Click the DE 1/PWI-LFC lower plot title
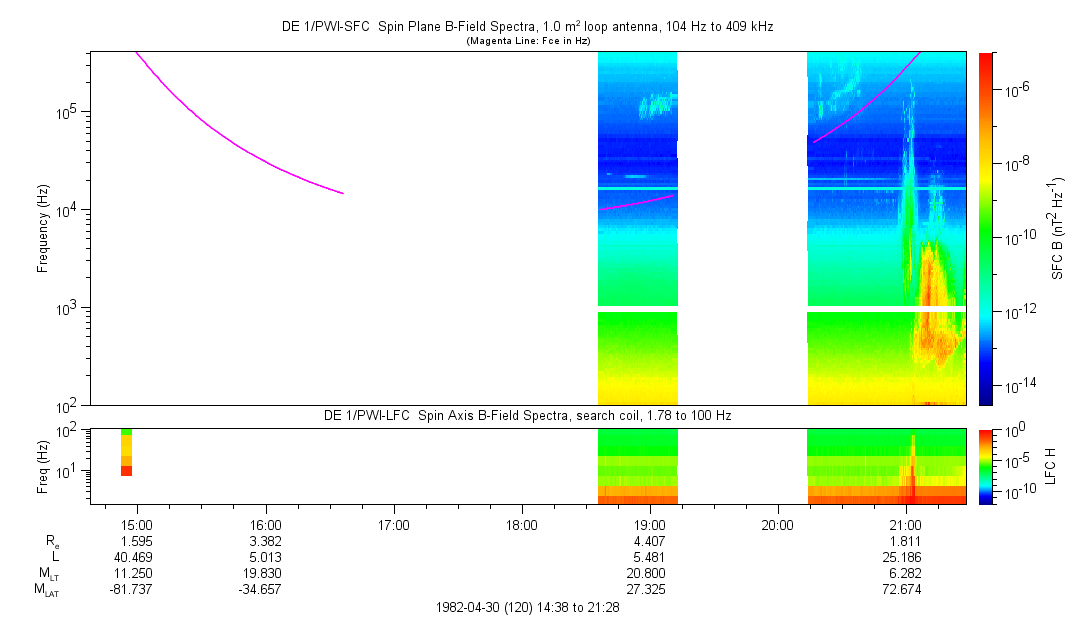 click(527, 415)
